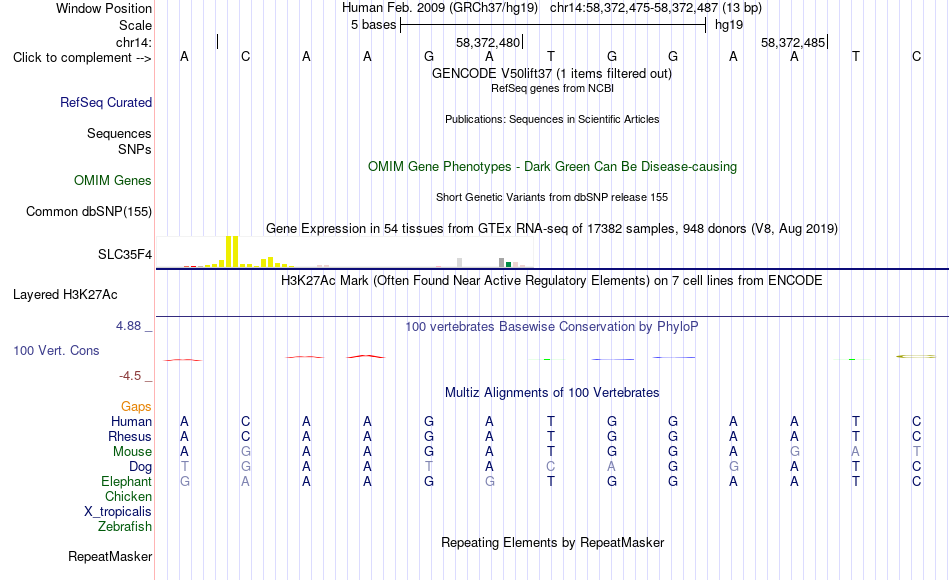Click the GENCODE V50lift37 track title
Viewport: 950px width, 580px height.
tap(551, 73)
